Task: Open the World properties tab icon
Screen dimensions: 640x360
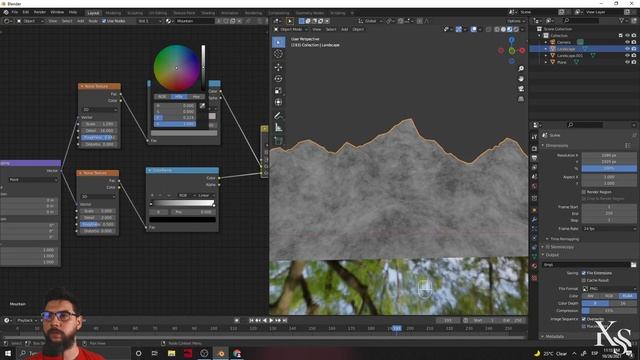Action: coord(534,187)
